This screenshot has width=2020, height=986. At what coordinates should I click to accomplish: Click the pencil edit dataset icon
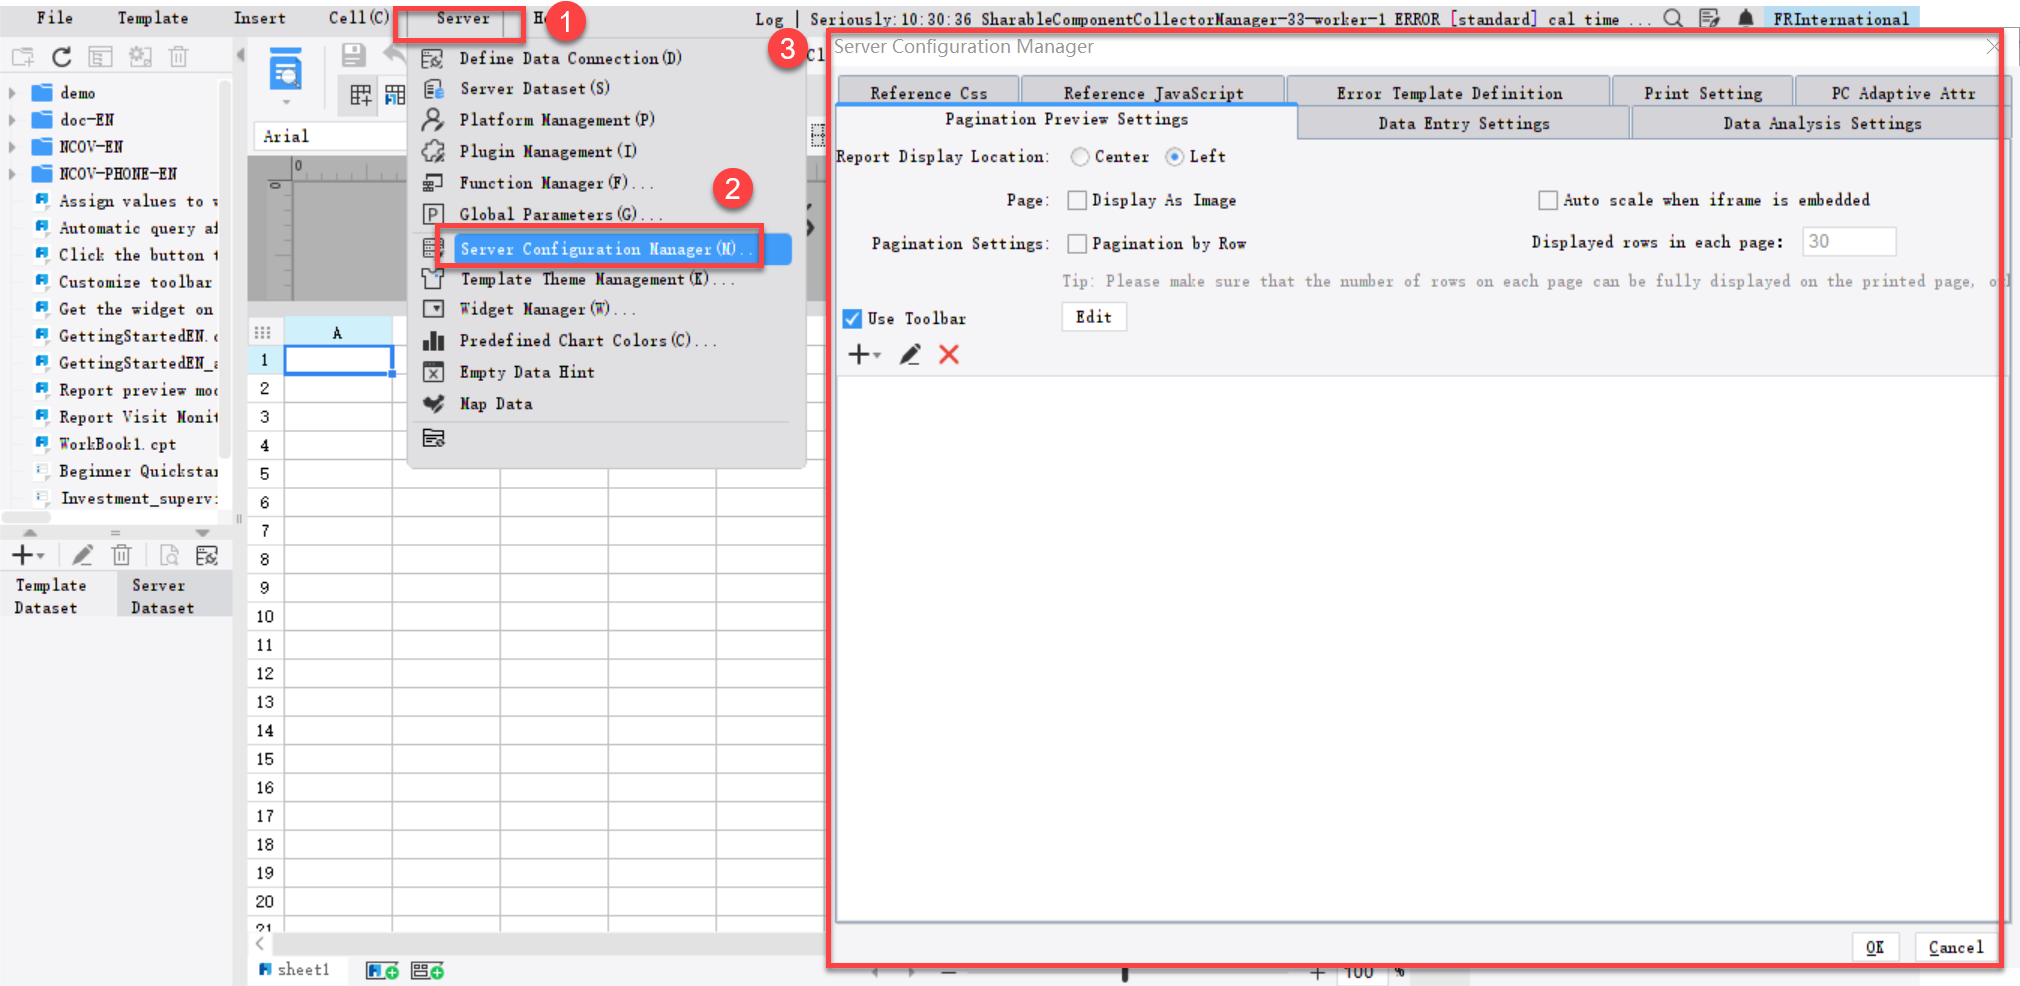[x=83, y=555]
